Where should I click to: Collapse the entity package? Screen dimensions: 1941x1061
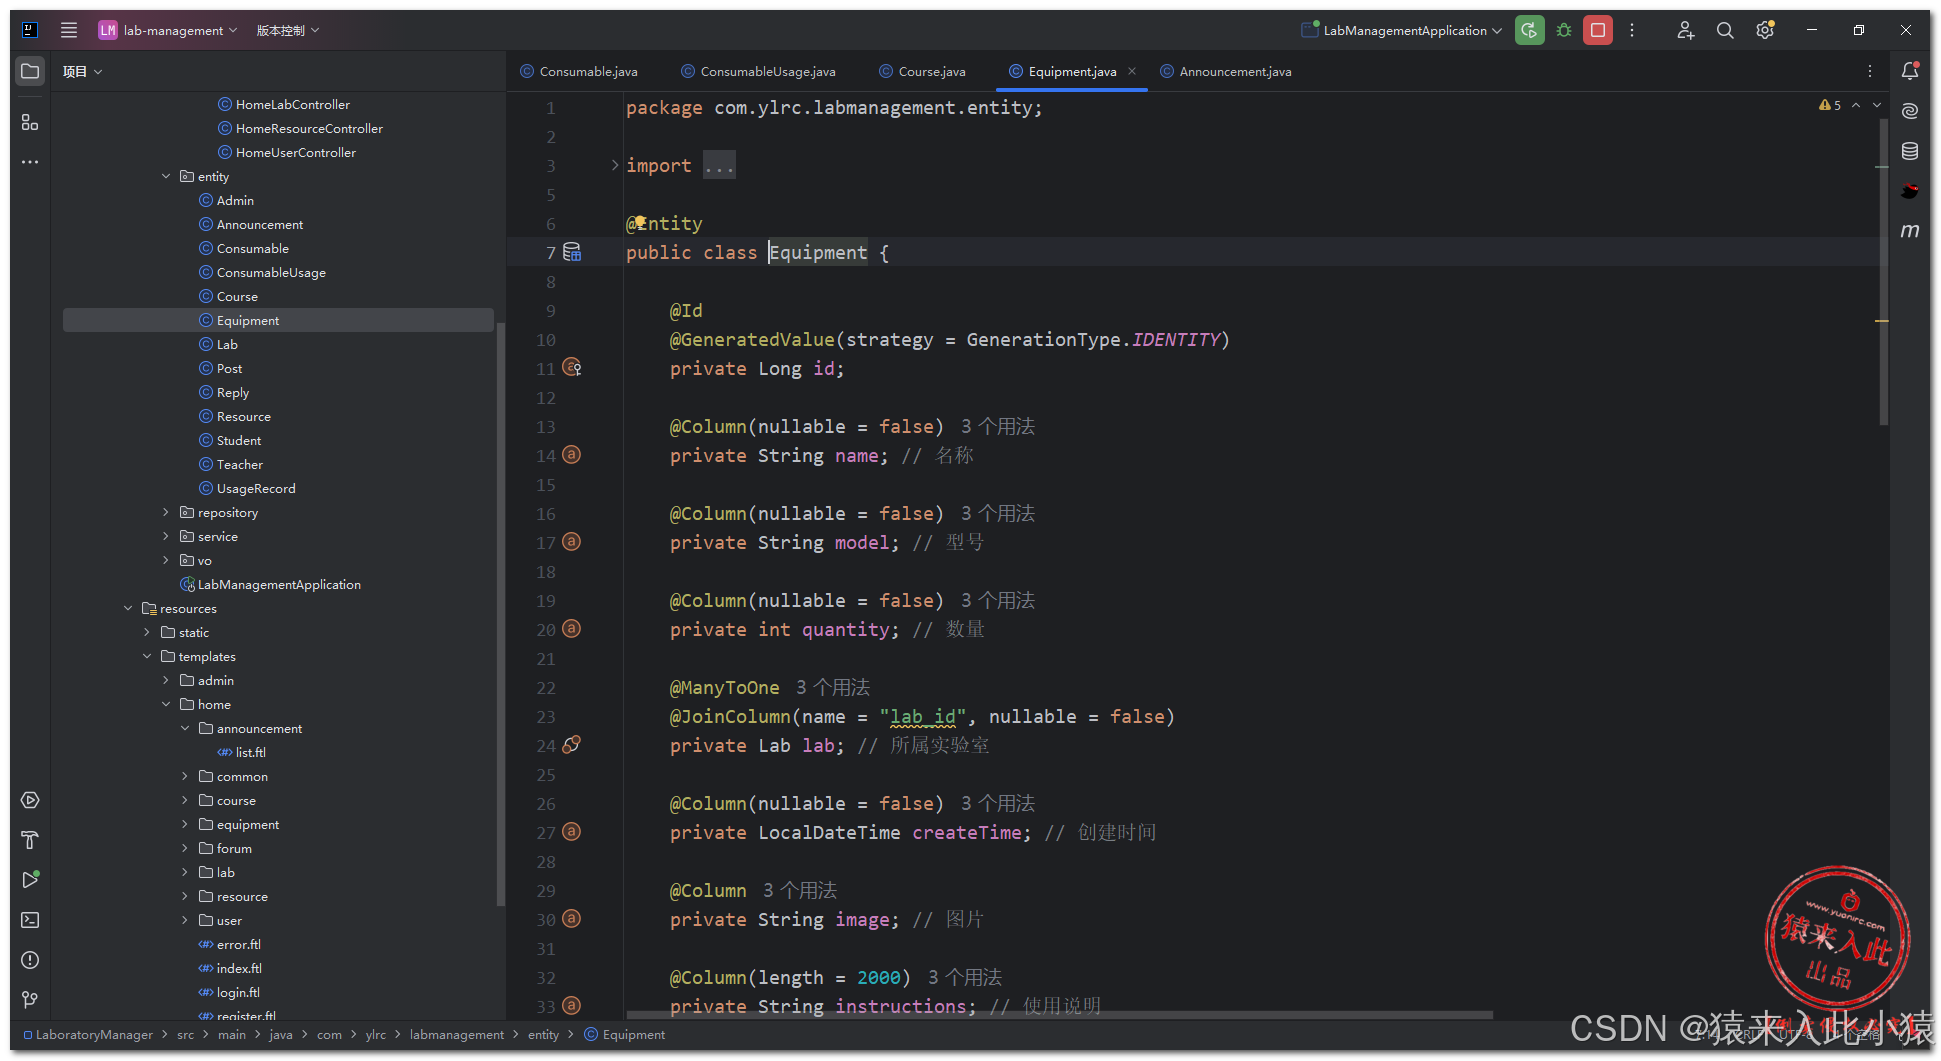(166, 176)
